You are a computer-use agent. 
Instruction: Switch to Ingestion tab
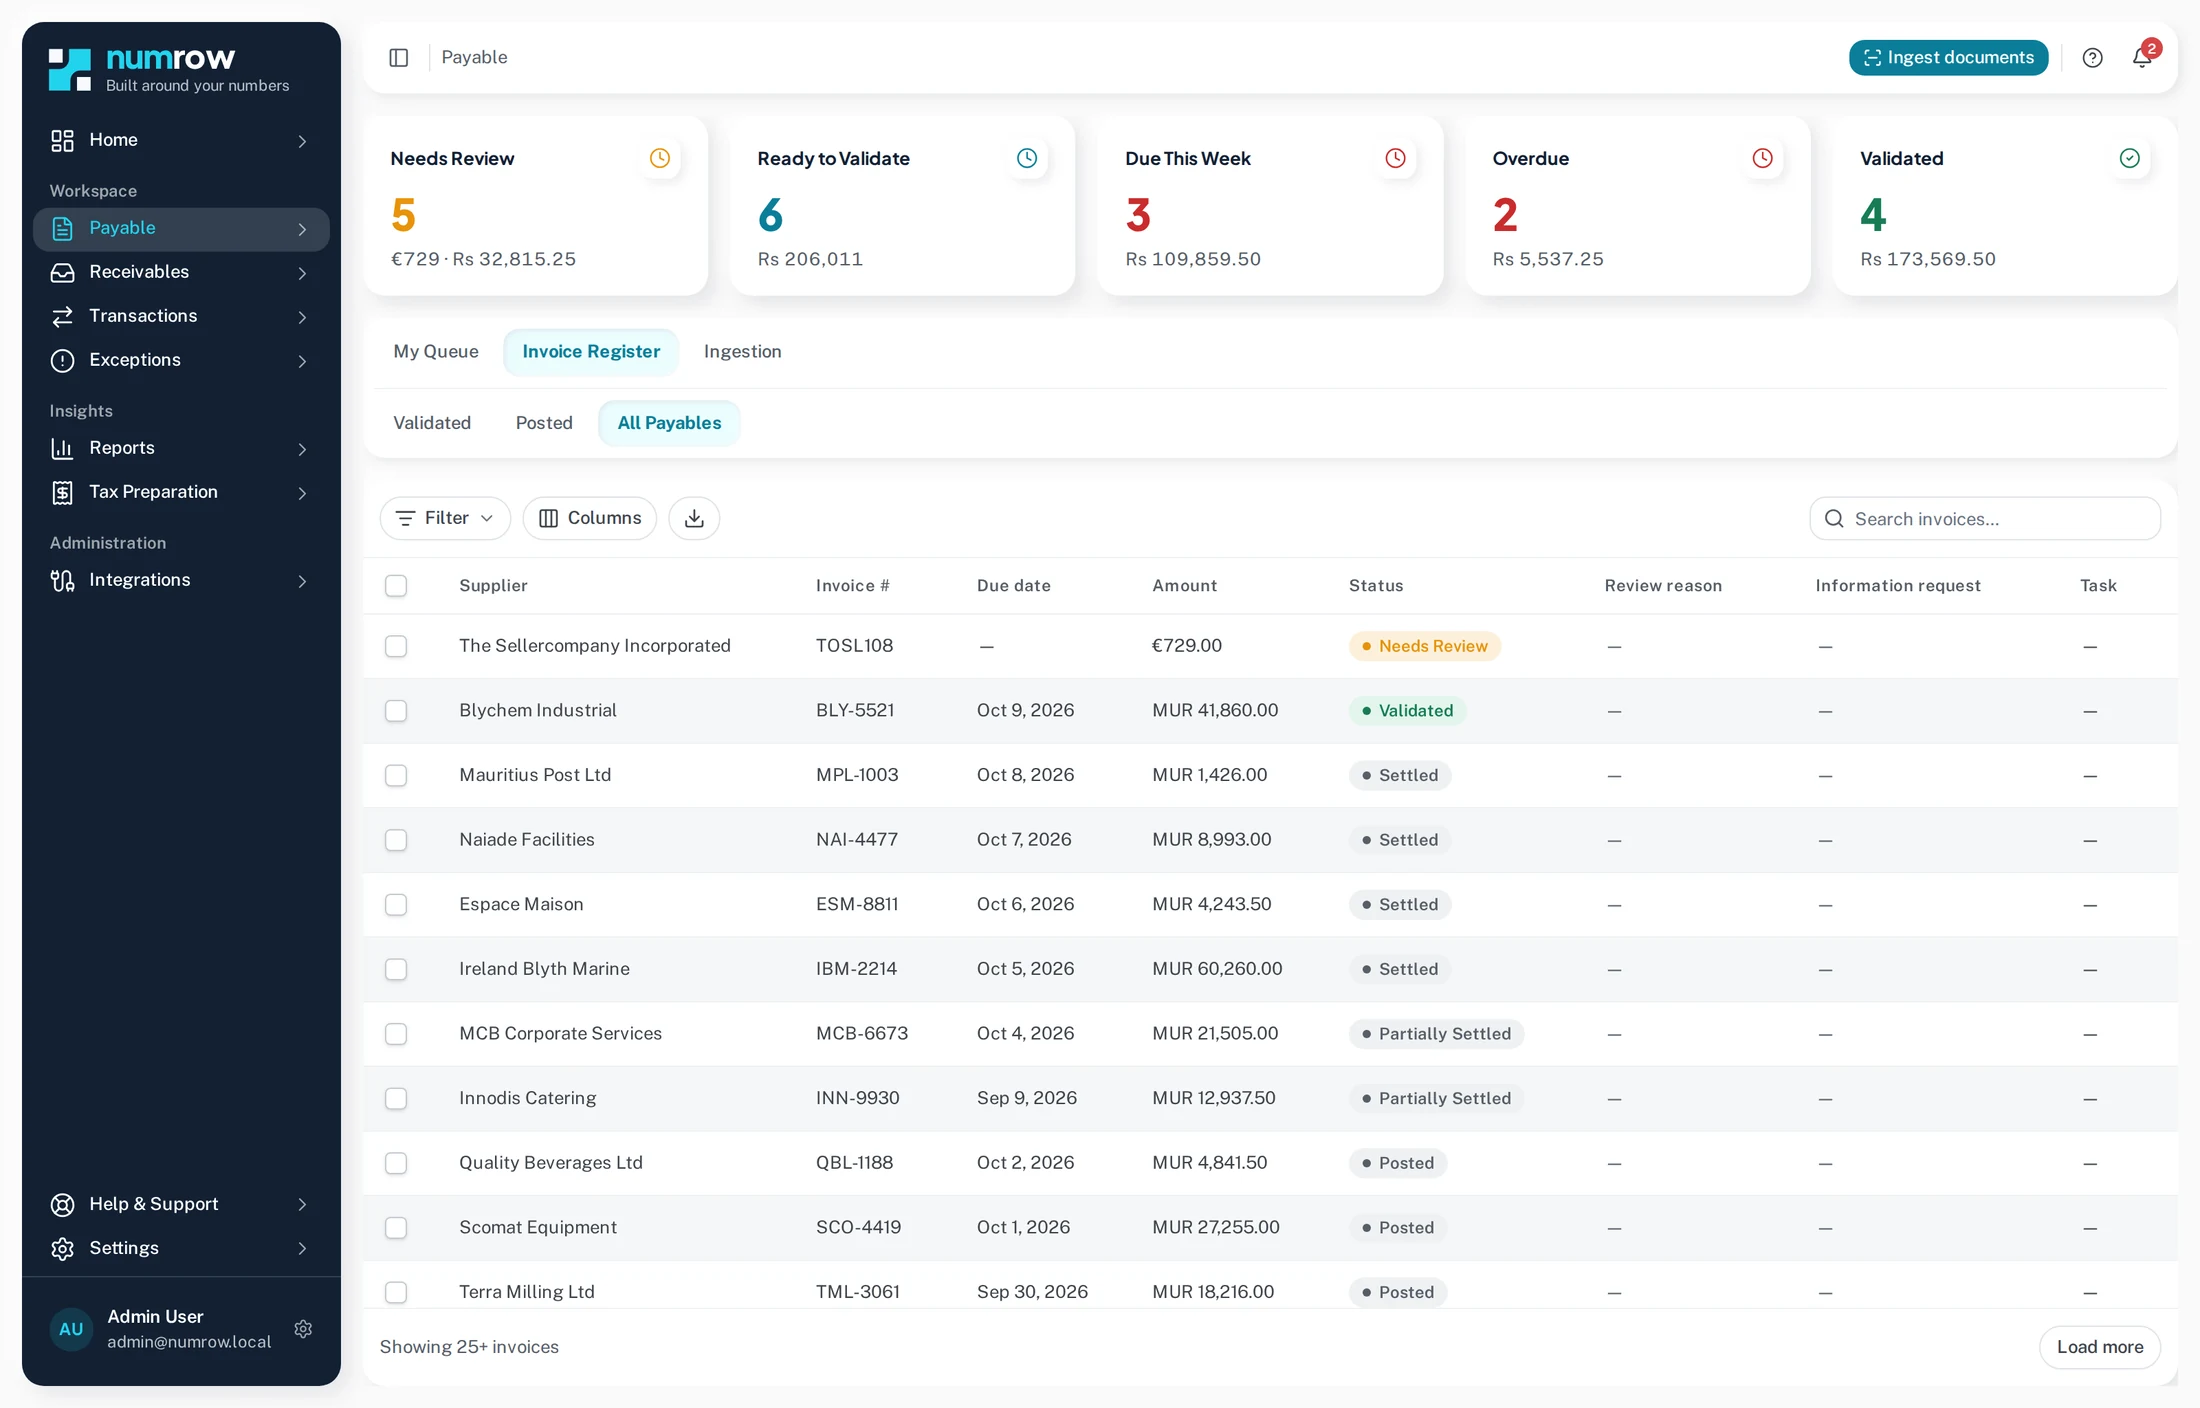(742, 352)
